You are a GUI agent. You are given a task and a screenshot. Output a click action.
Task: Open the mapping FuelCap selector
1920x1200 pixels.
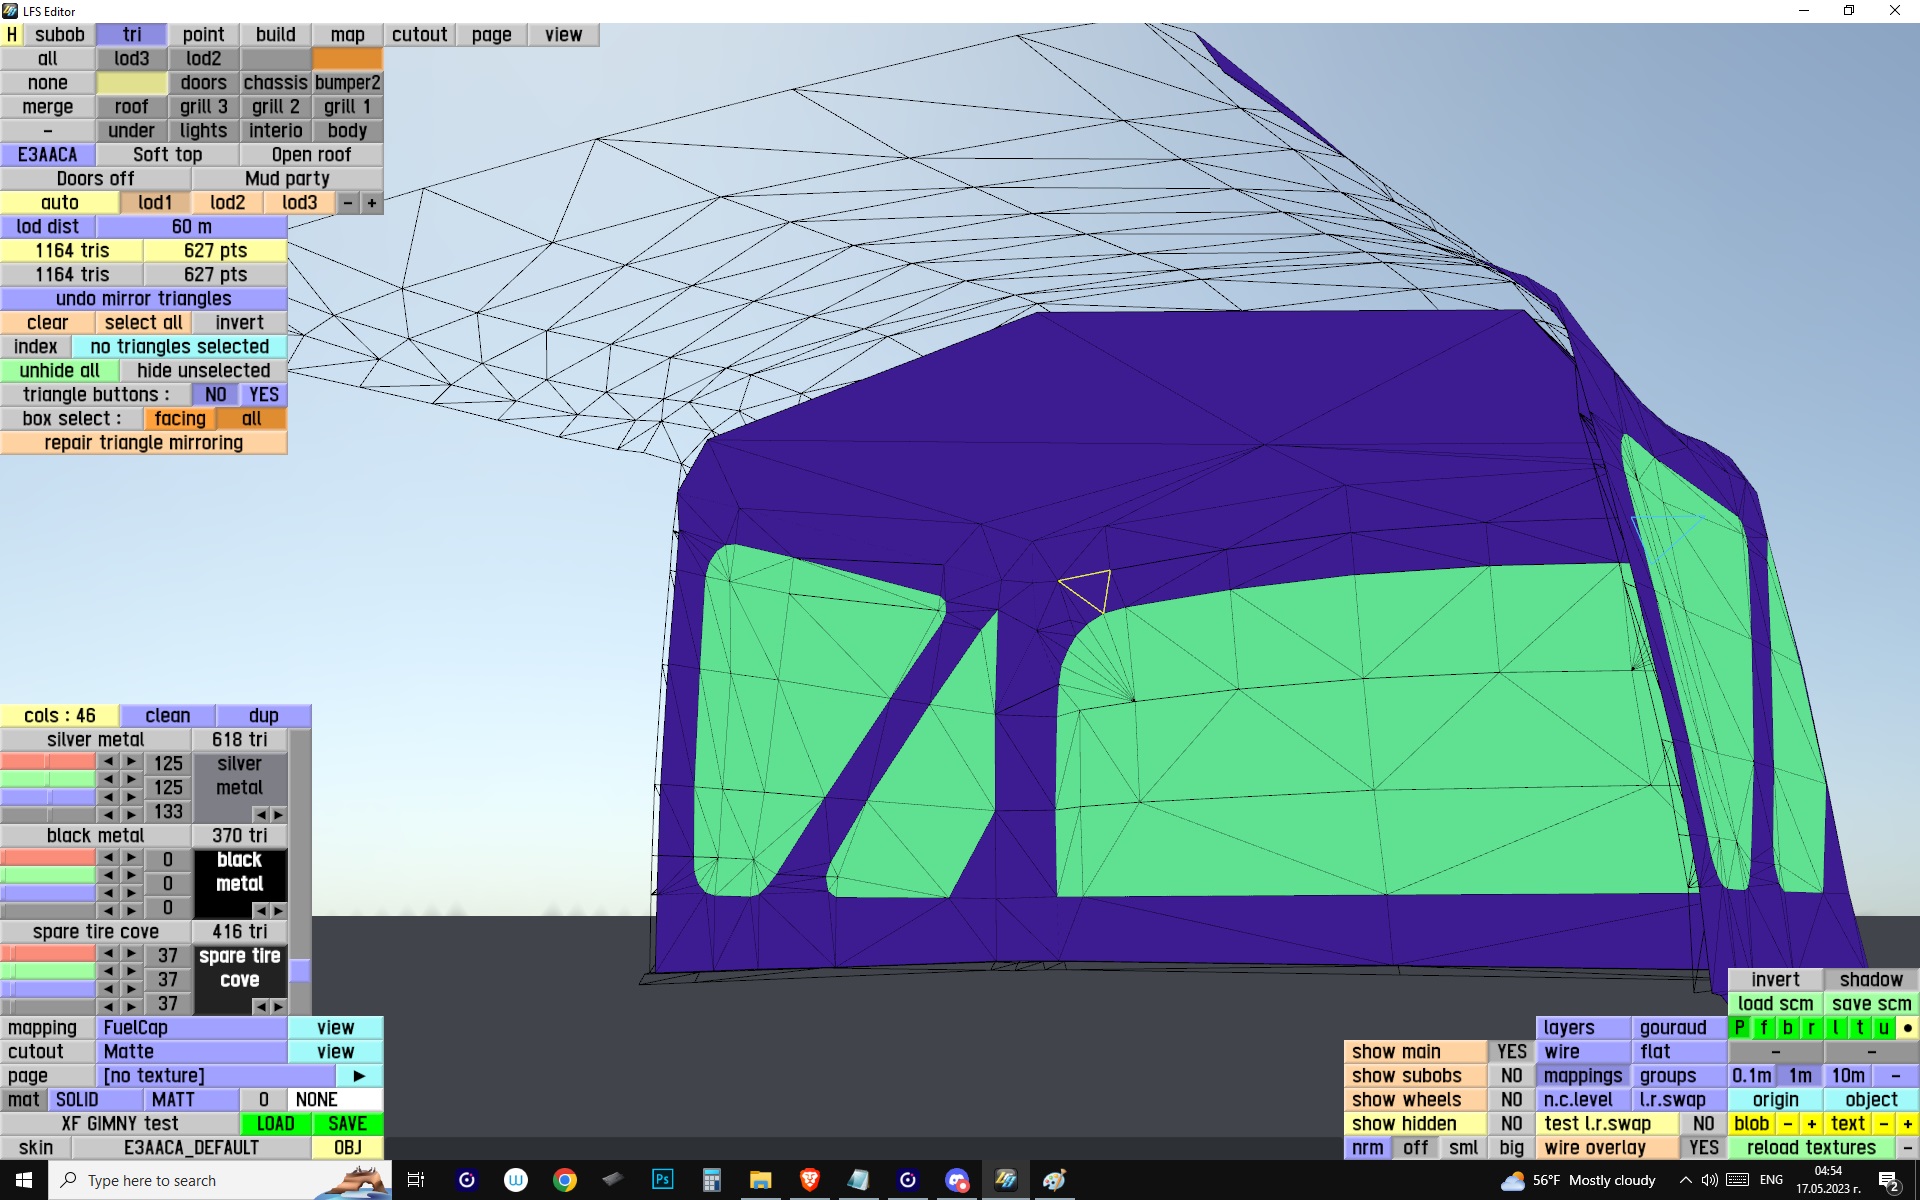pos(191,1028)
